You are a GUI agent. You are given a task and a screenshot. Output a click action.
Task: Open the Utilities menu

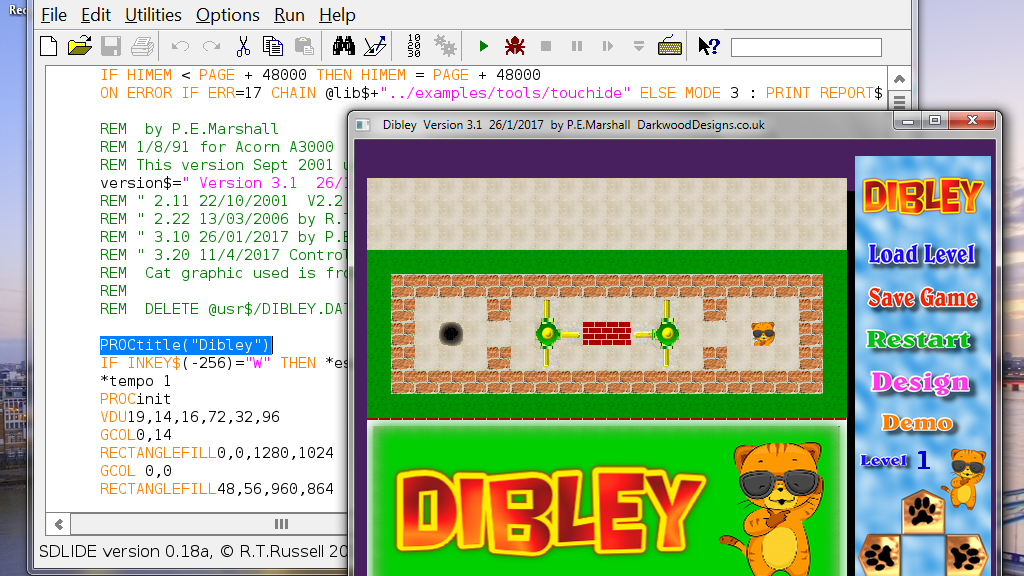coord(153,15)
